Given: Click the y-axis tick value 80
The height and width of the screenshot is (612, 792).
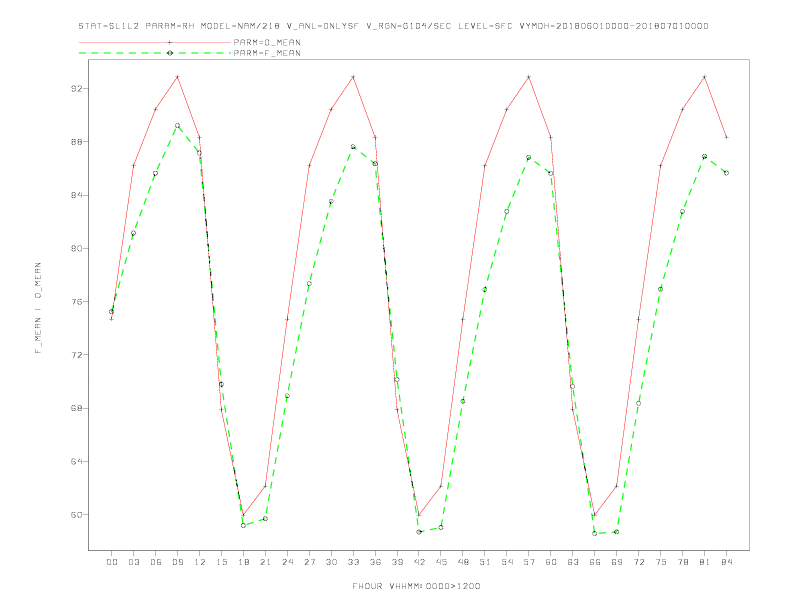Looking at the screenshot, I should [x=76, y=248].
